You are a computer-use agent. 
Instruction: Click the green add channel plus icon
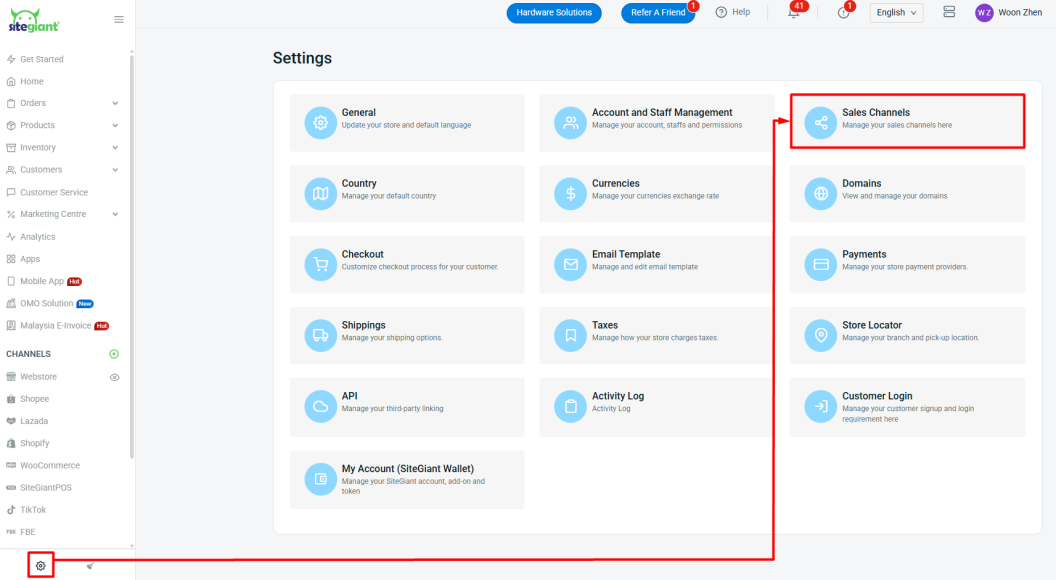coord(114,354)
